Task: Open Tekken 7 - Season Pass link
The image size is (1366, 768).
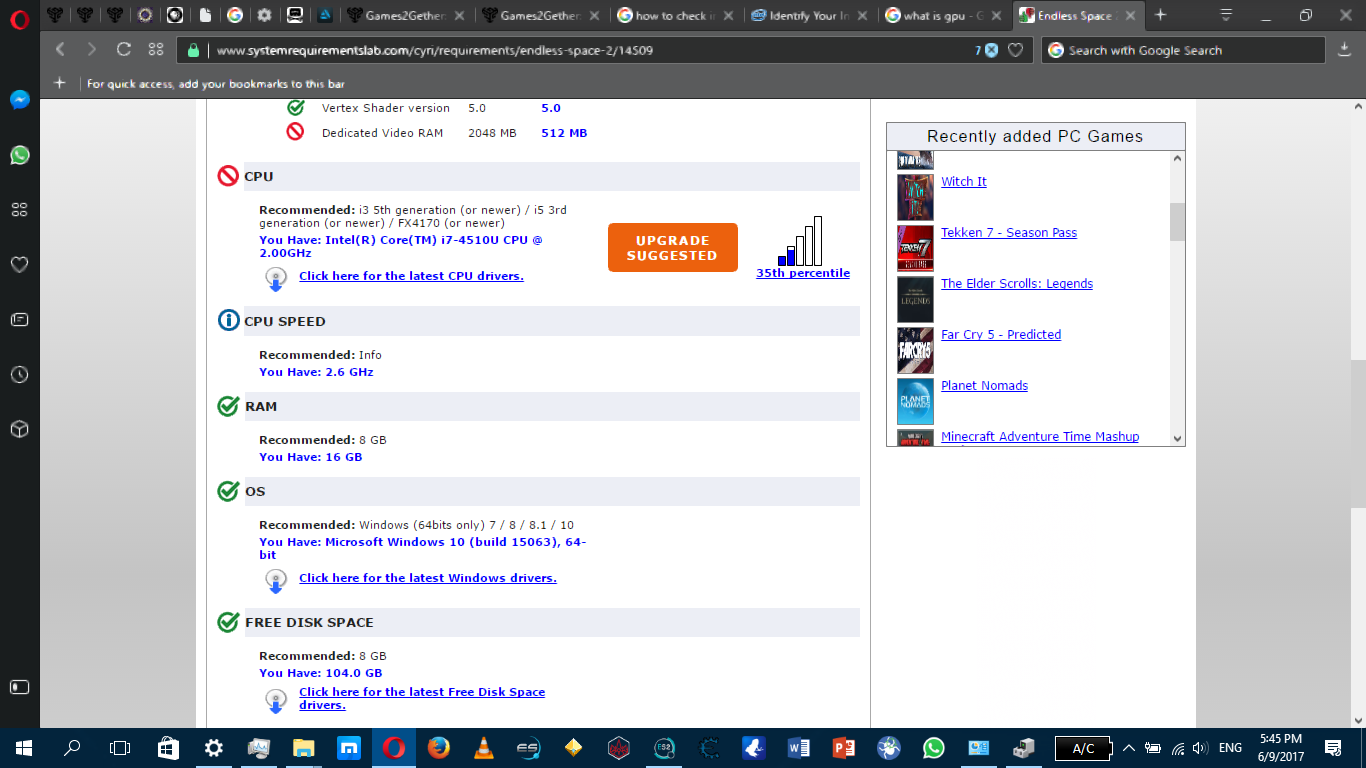Action: pyautogui.click(x=1009, y=233)
